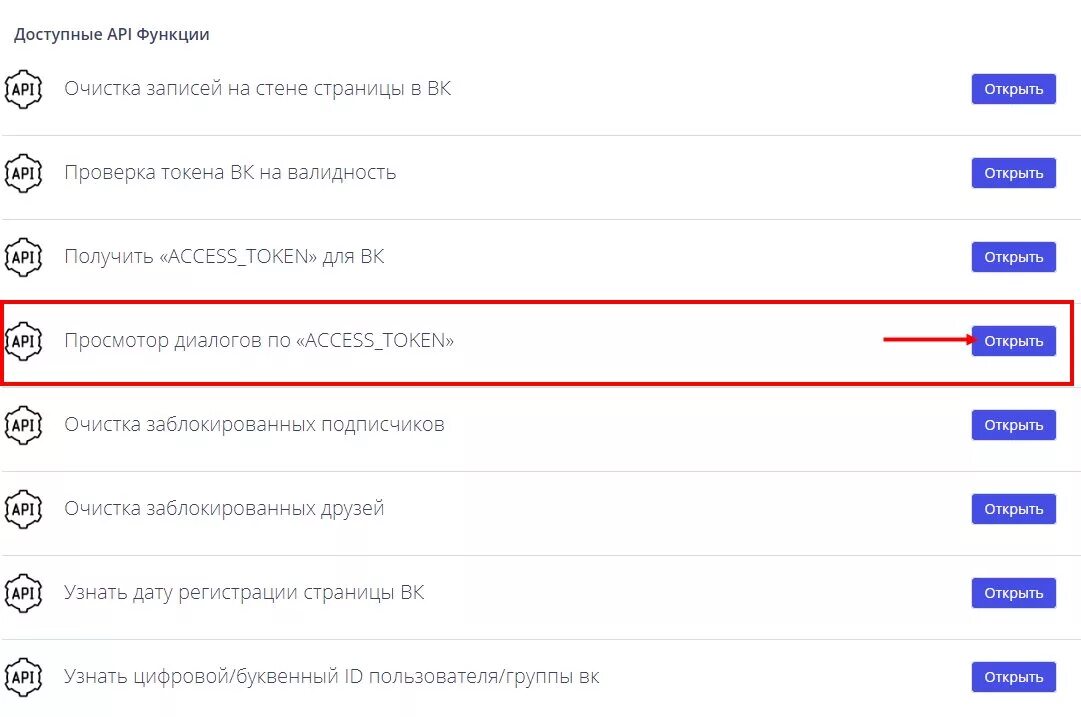Click Открыть for dialog viewing by ACCESS_TOKEN
This screenshot has width=1081, height=717.
click(x=1013, y=341)
